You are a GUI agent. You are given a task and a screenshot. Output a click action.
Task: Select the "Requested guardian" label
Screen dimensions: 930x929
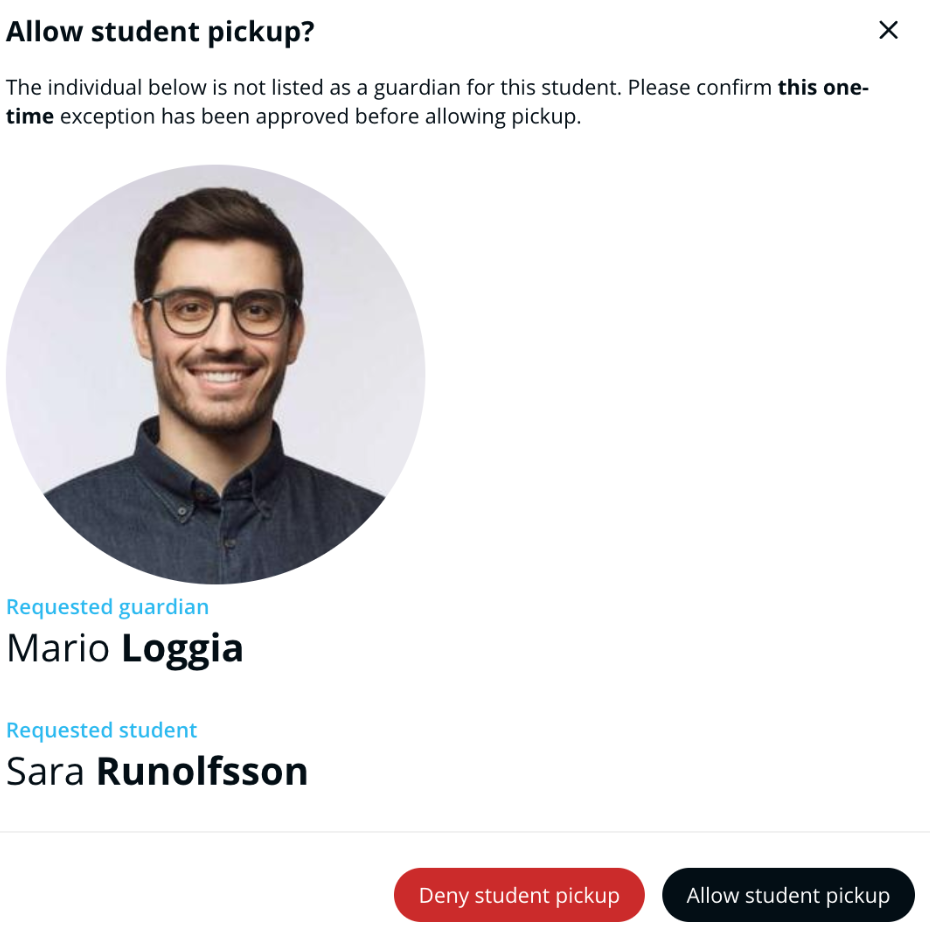(108, 607)
